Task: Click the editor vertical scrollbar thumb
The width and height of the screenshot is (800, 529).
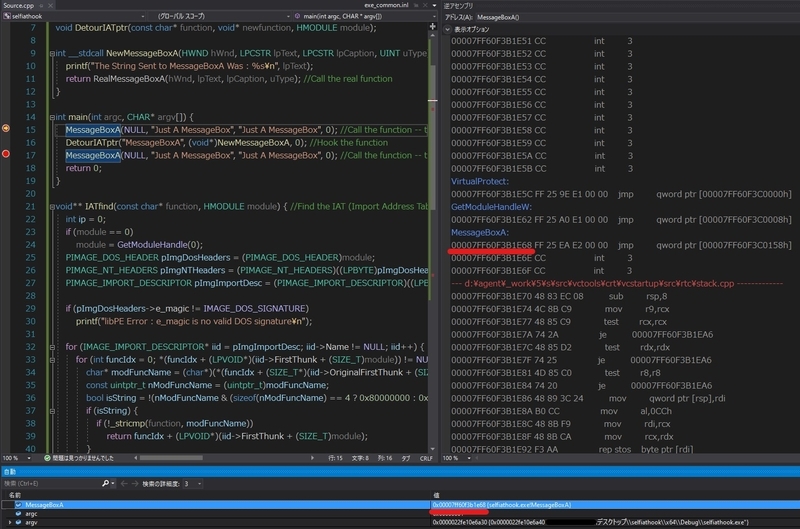Action: pyautogui.click(x=433, y=138)
